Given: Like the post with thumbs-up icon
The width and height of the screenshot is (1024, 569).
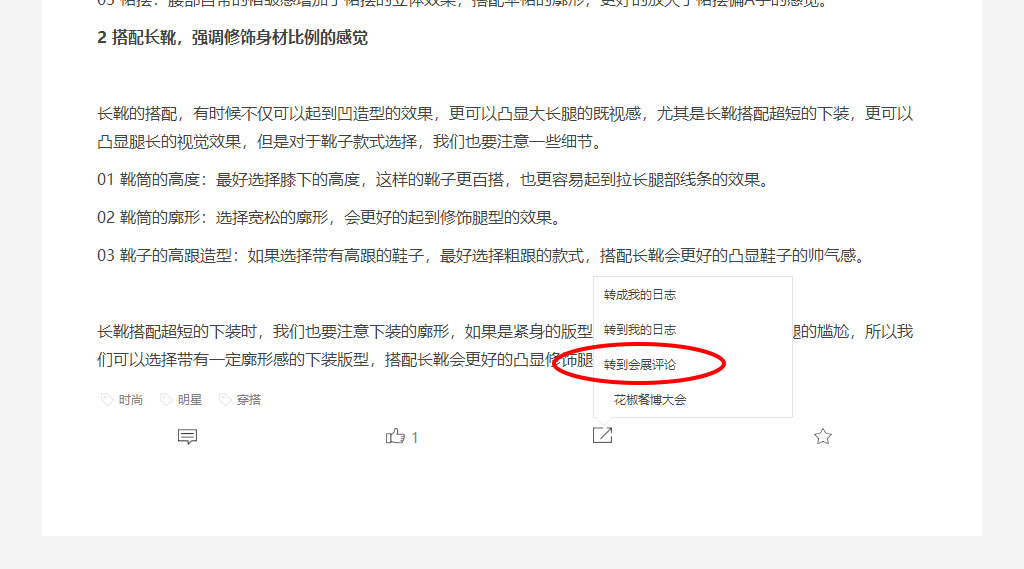Looking at the screenshot, I should (395, 436).
